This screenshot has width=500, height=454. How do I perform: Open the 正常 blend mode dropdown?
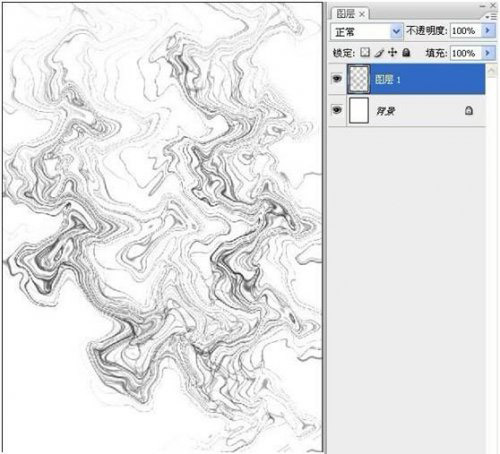(x=366, y=32)
